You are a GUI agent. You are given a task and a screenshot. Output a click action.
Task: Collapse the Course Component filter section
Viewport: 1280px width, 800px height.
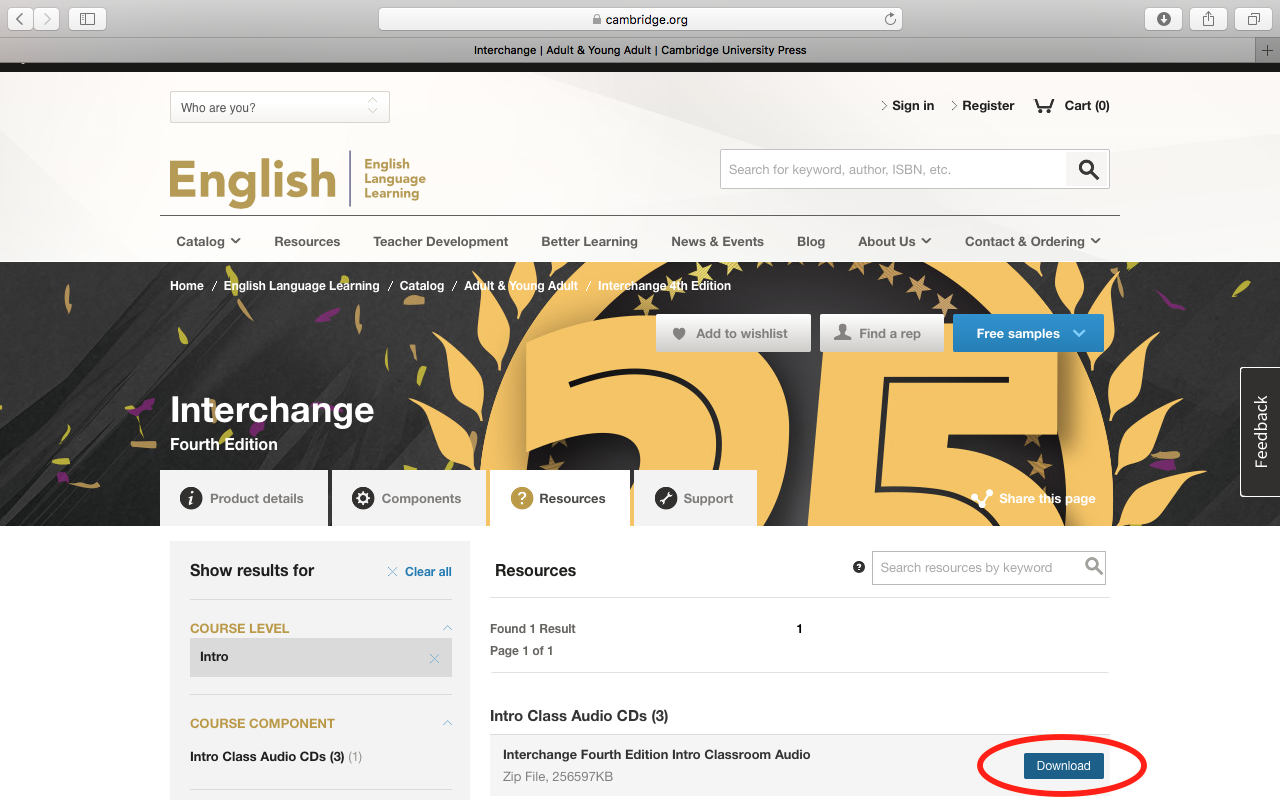pyautogui.click(x=447, y=723)
